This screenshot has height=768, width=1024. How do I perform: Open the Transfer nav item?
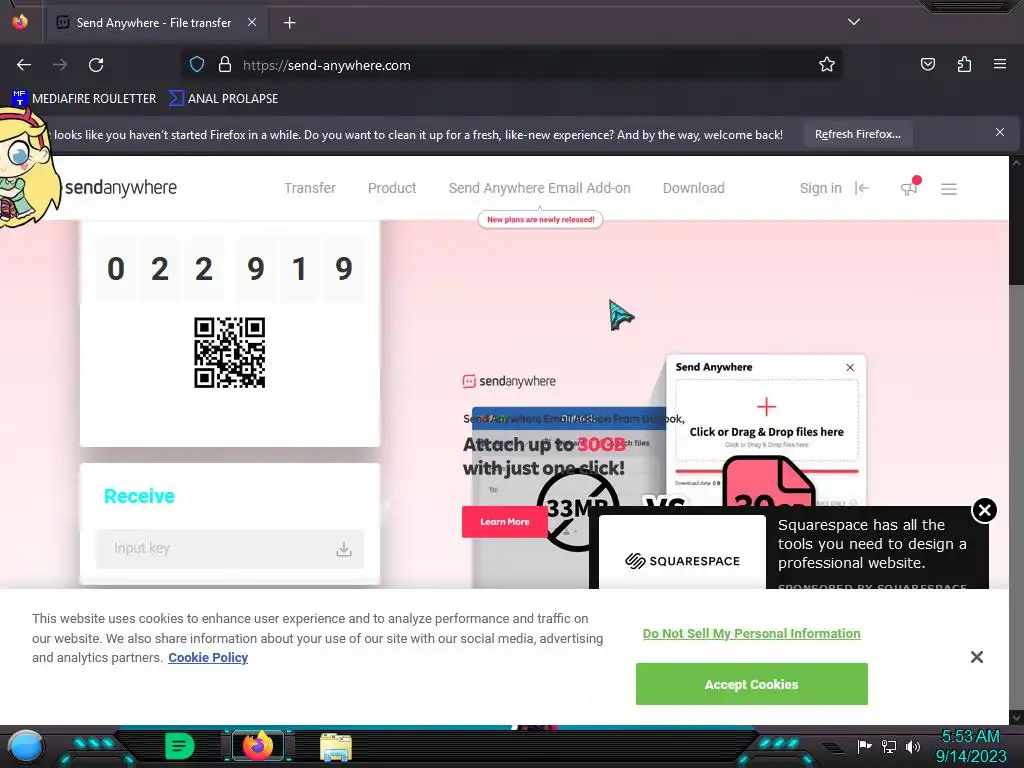[310, 188]
